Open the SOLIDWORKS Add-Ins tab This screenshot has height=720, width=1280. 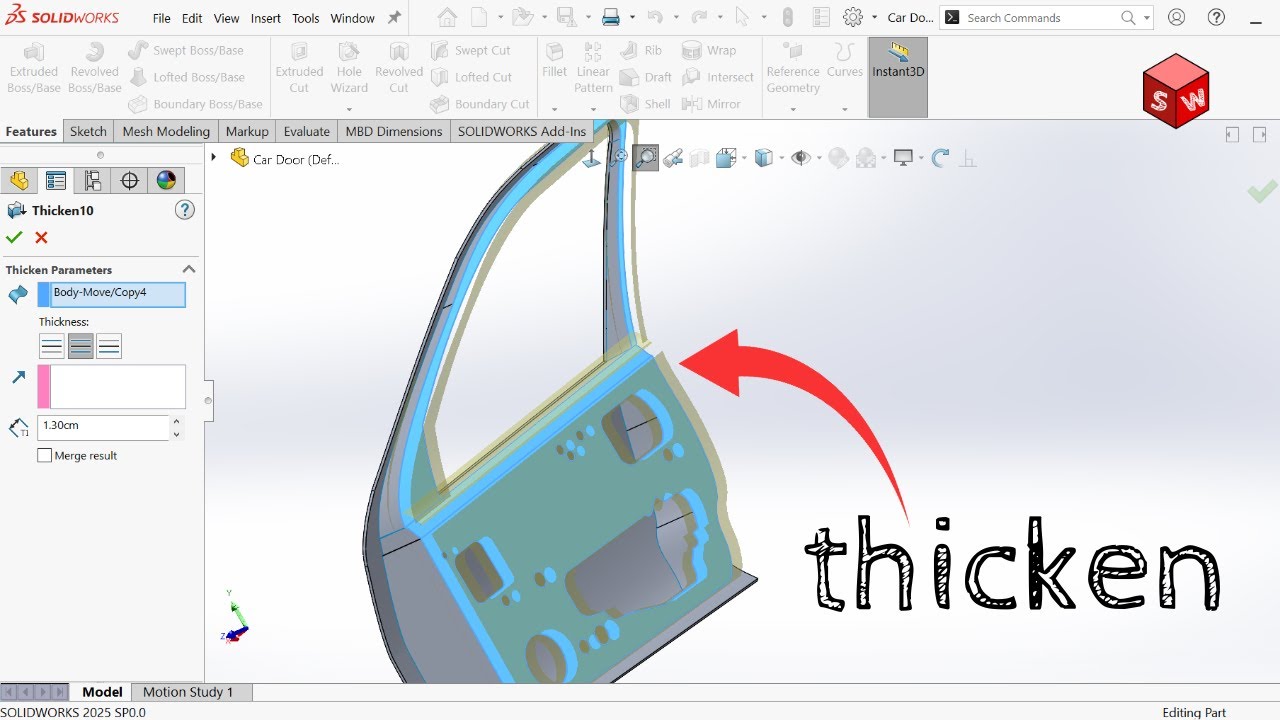pos(522,131)
